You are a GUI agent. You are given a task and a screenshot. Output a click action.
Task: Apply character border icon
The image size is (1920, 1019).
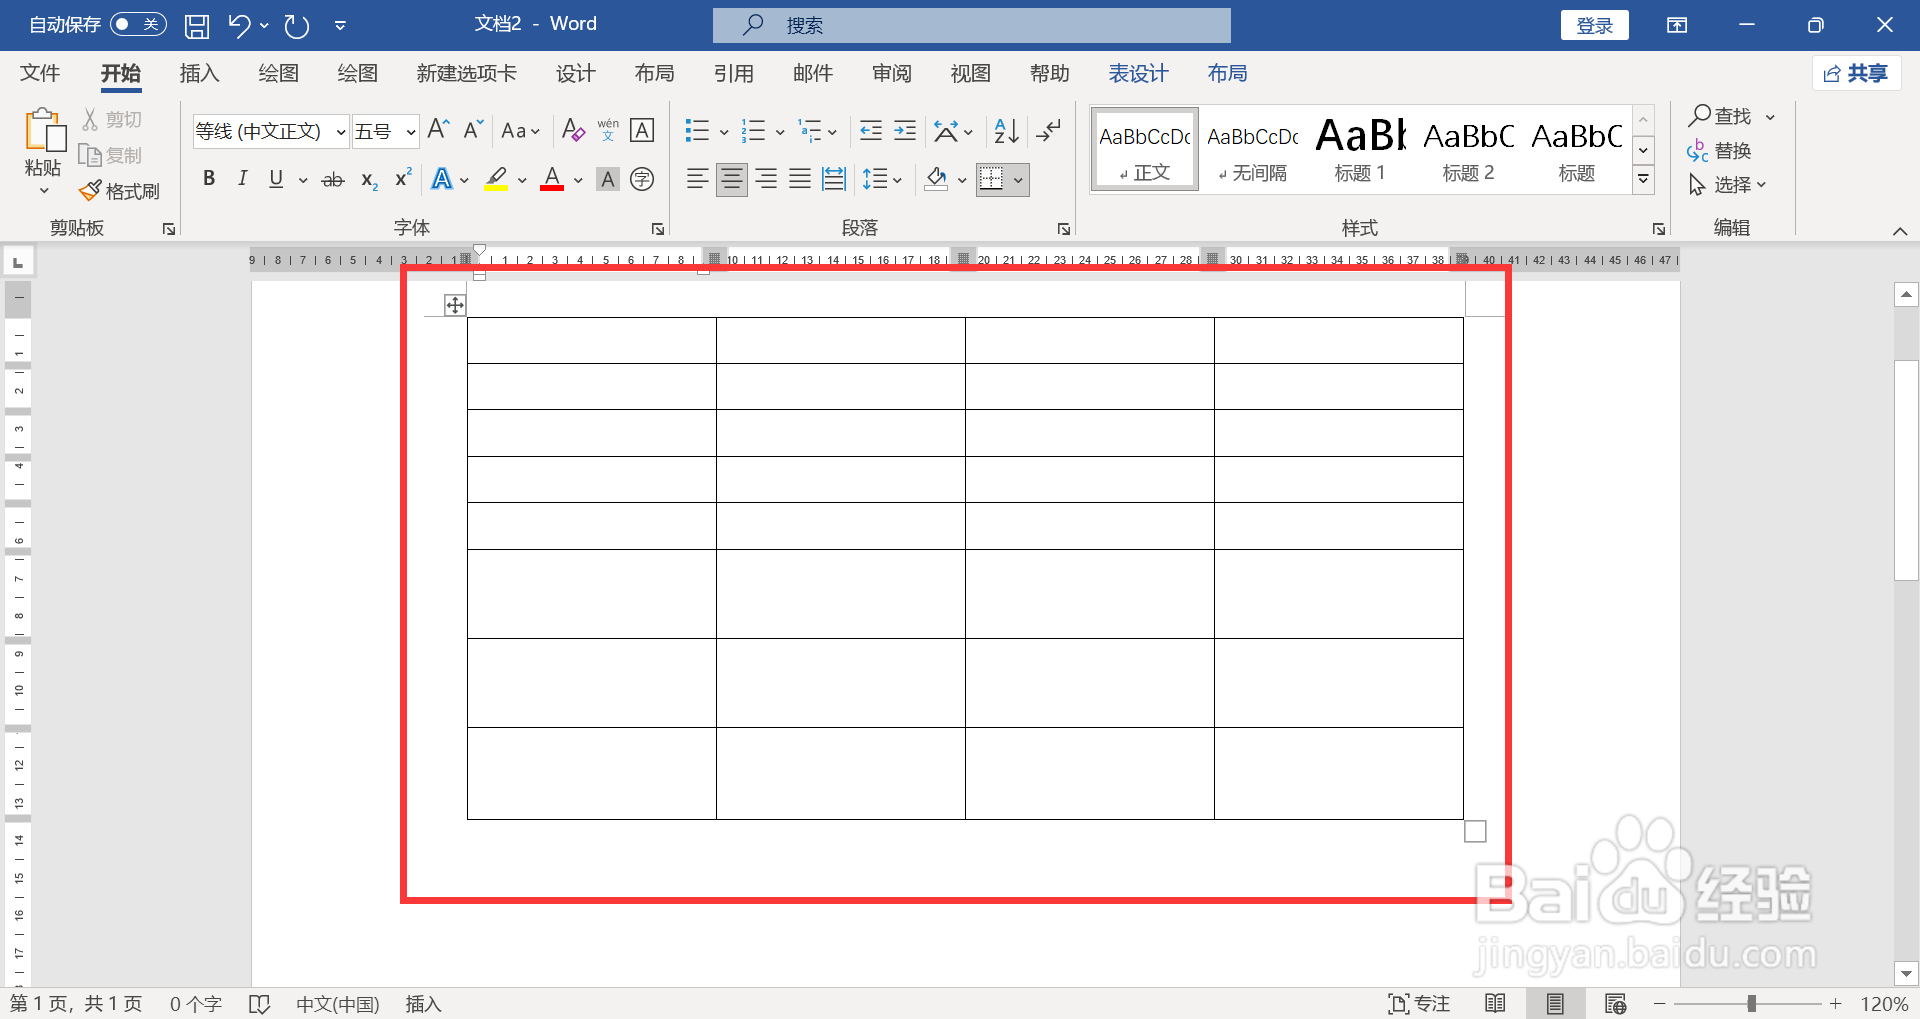coord(642,130)
